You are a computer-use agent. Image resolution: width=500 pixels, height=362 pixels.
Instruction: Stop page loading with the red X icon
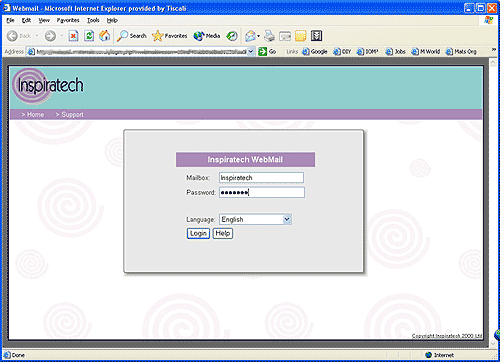[x=73, y=36]
